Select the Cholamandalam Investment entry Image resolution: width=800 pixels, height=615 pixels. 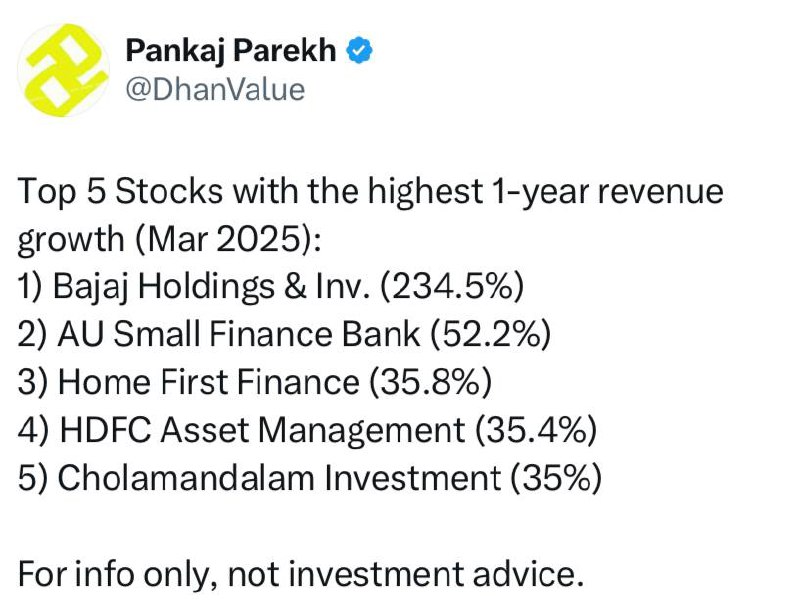tap(310, 478)
